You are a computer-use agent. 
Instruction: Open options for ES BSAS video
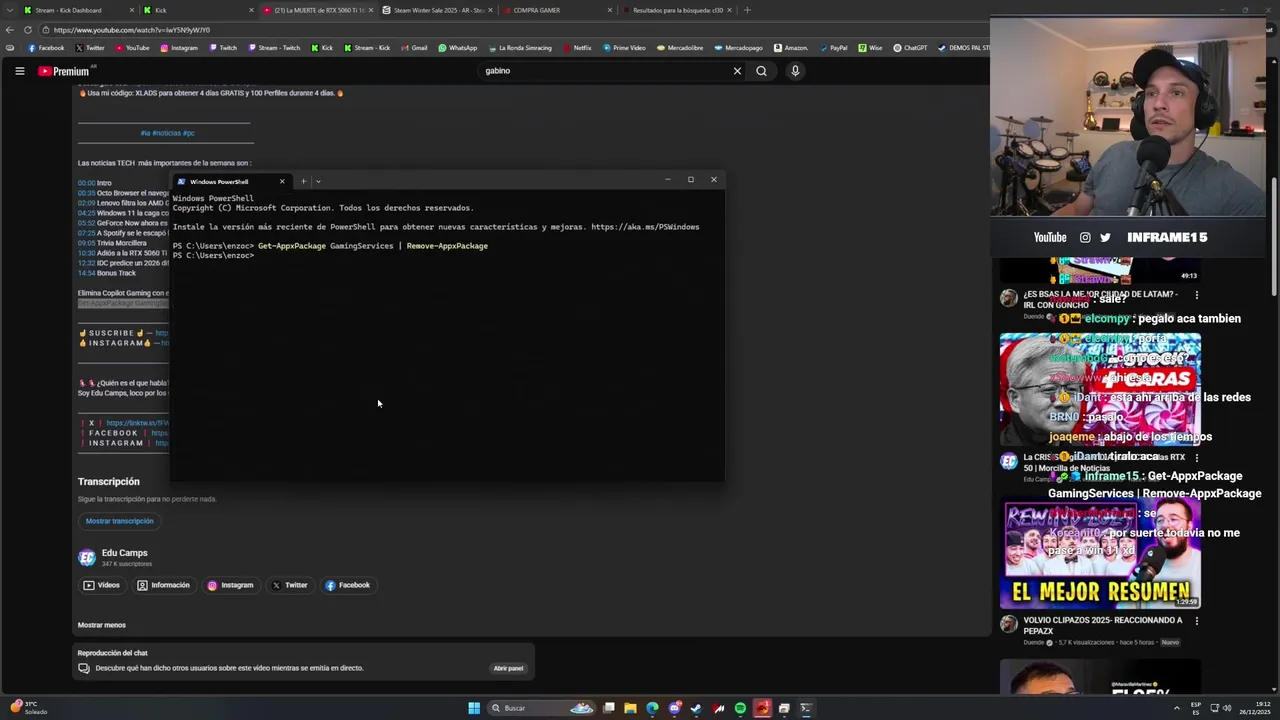click(x=1196, y=295)
